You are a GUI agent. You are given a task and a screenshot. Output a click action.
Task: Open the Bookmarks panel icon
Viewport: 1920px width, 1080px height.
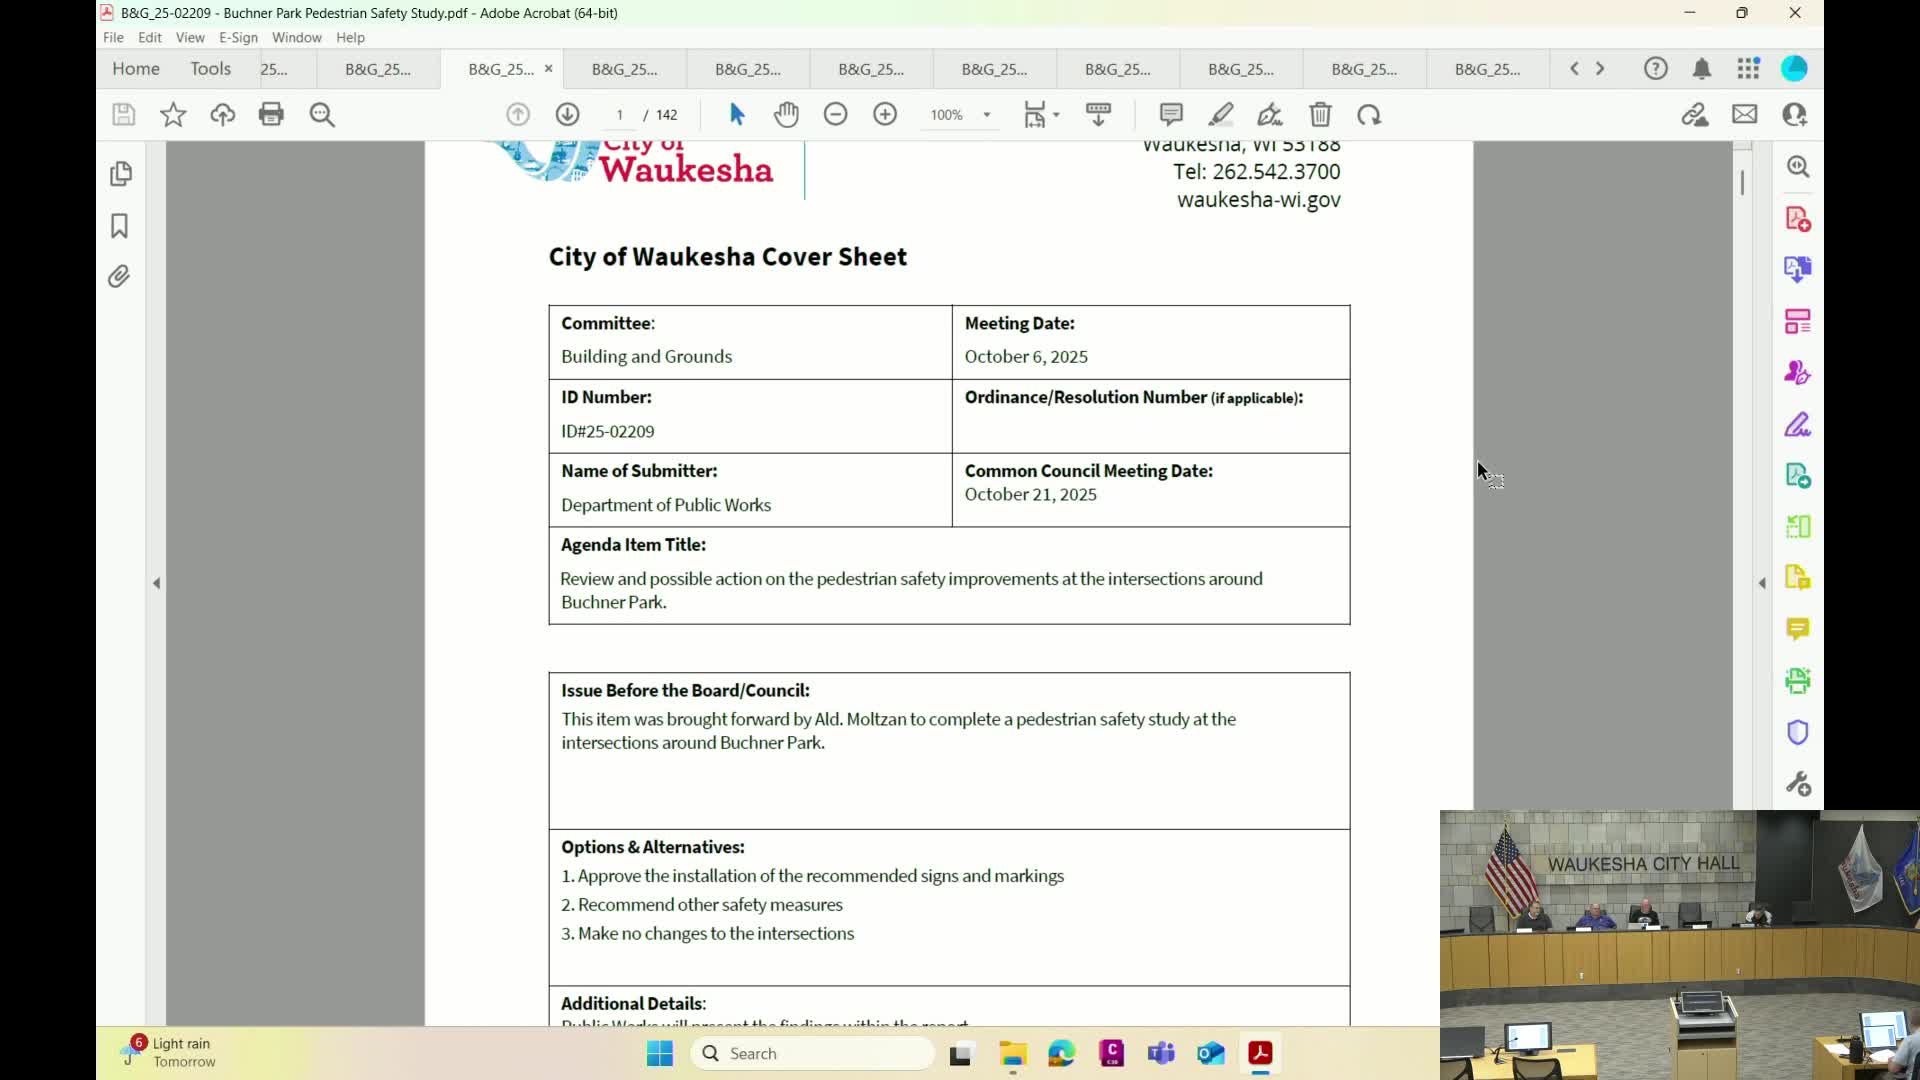[x=120, y=226]
